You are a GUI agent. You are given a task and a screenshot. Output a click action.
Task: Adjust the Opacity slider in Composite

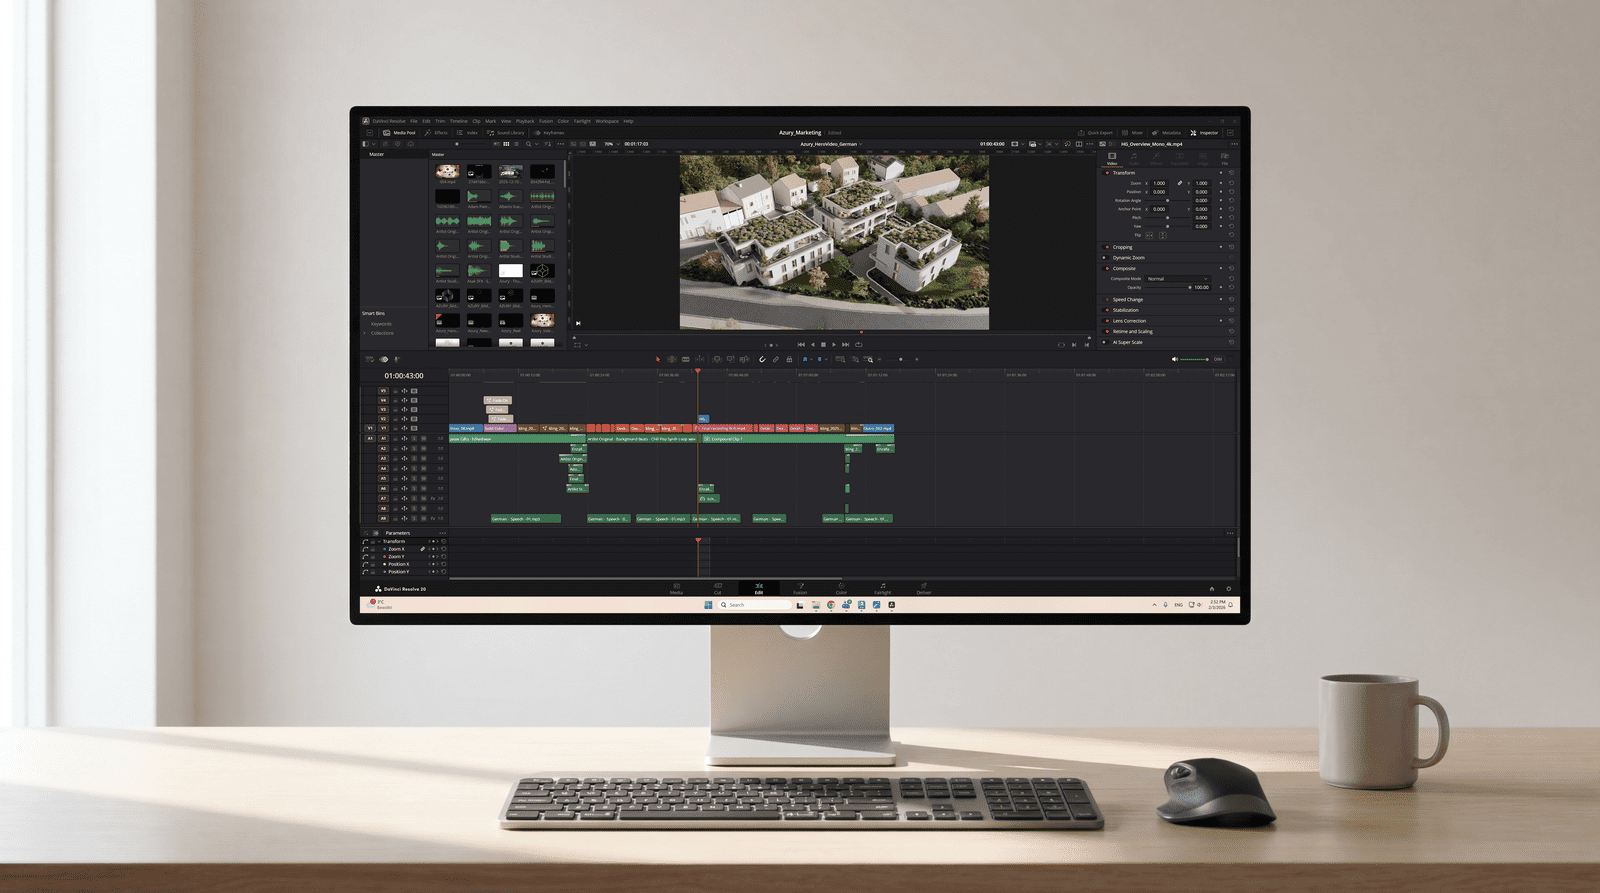click(x=1168, y=287)
